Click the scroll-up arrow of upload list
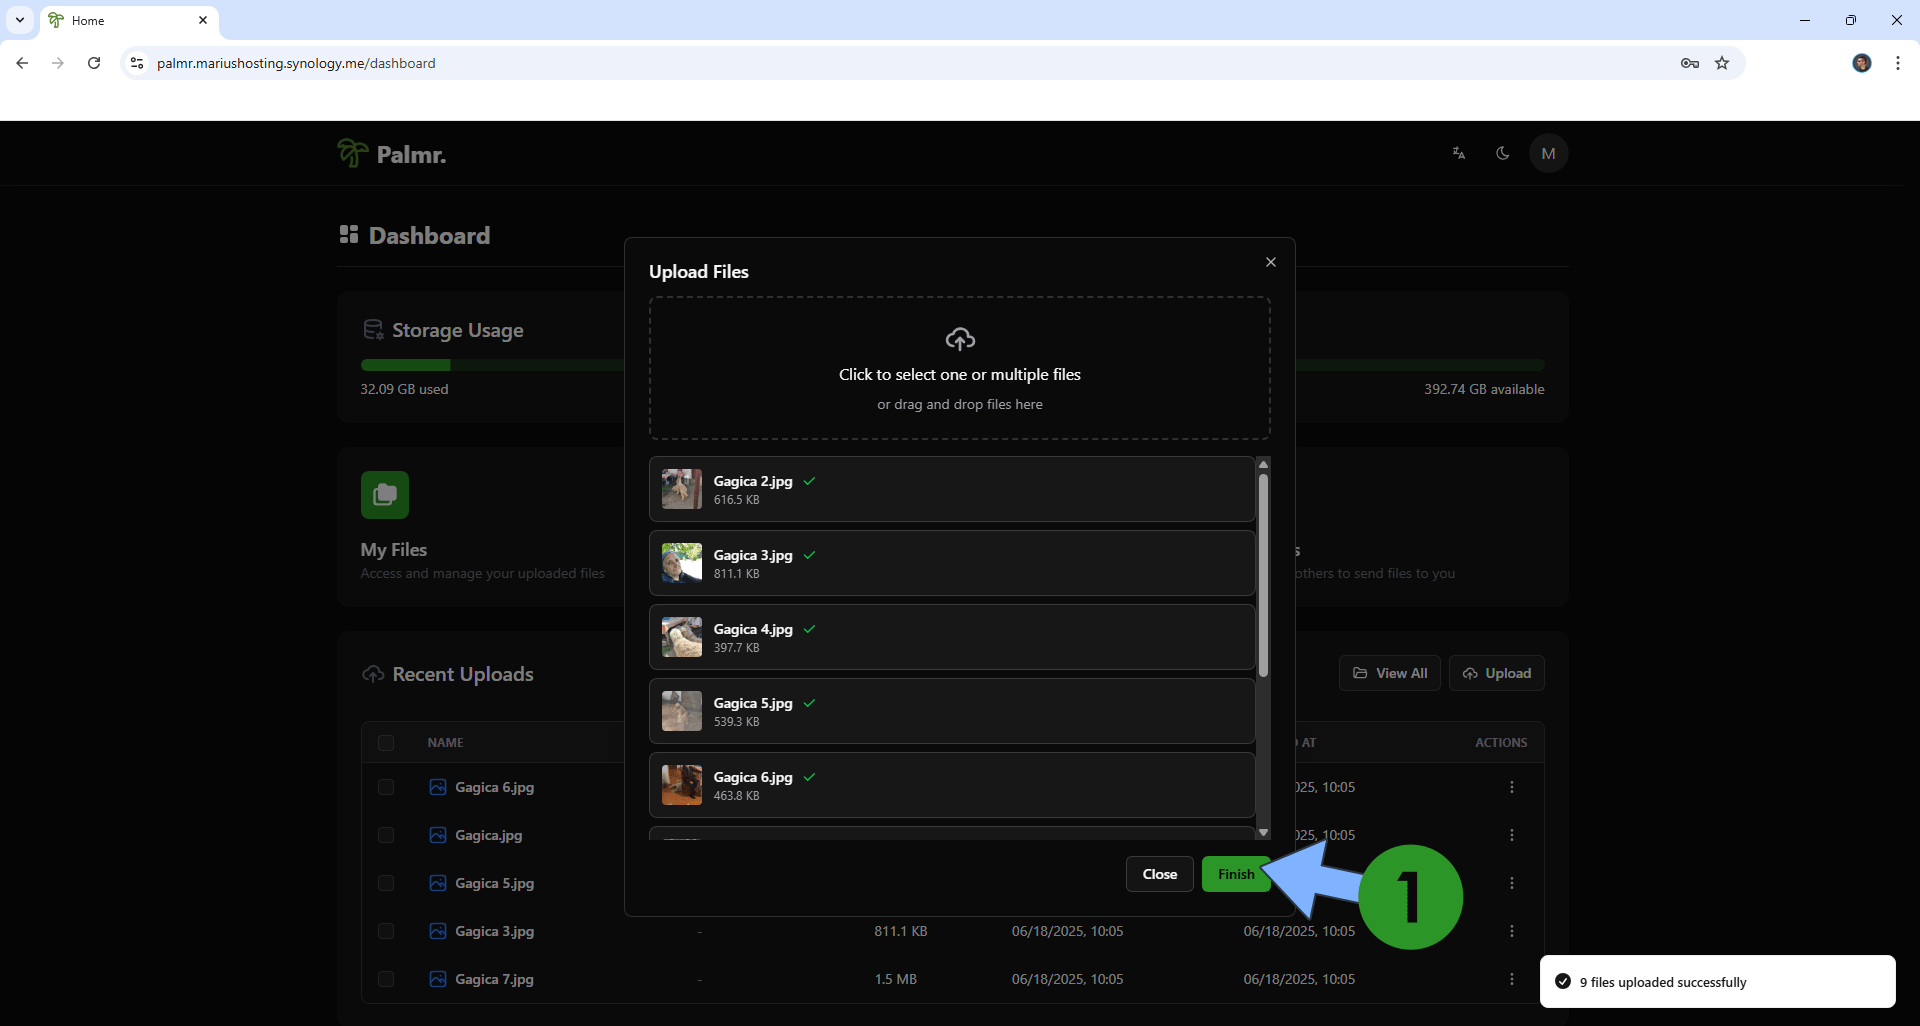 pyautogui.click(x=1263, y=464)
